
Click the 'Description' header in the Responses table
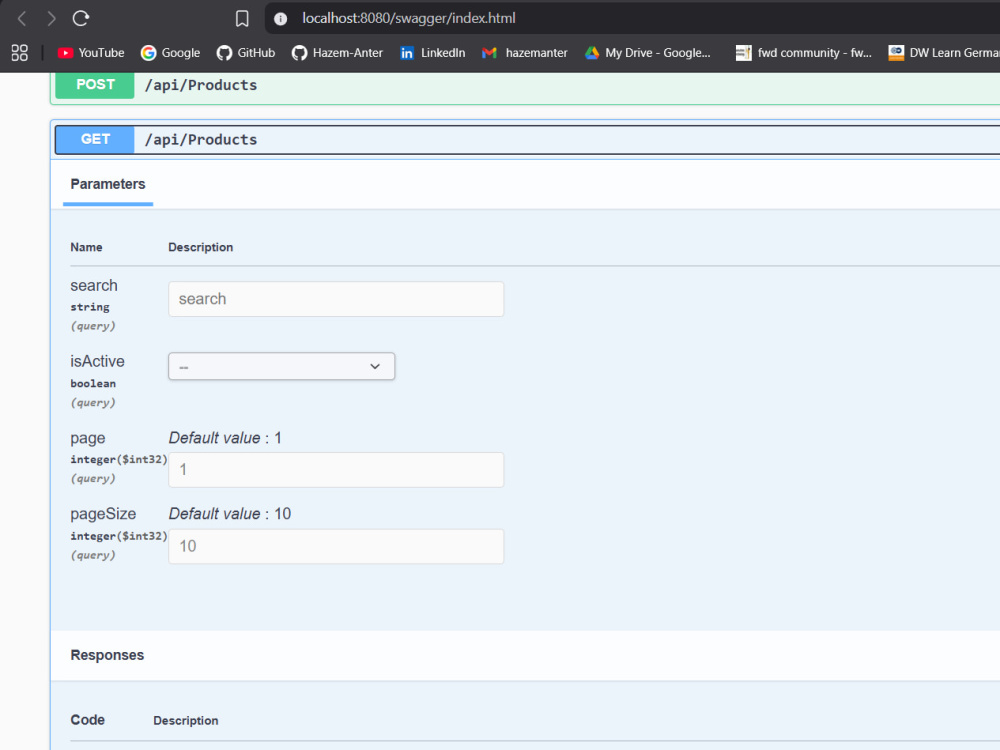coord(186,721)
